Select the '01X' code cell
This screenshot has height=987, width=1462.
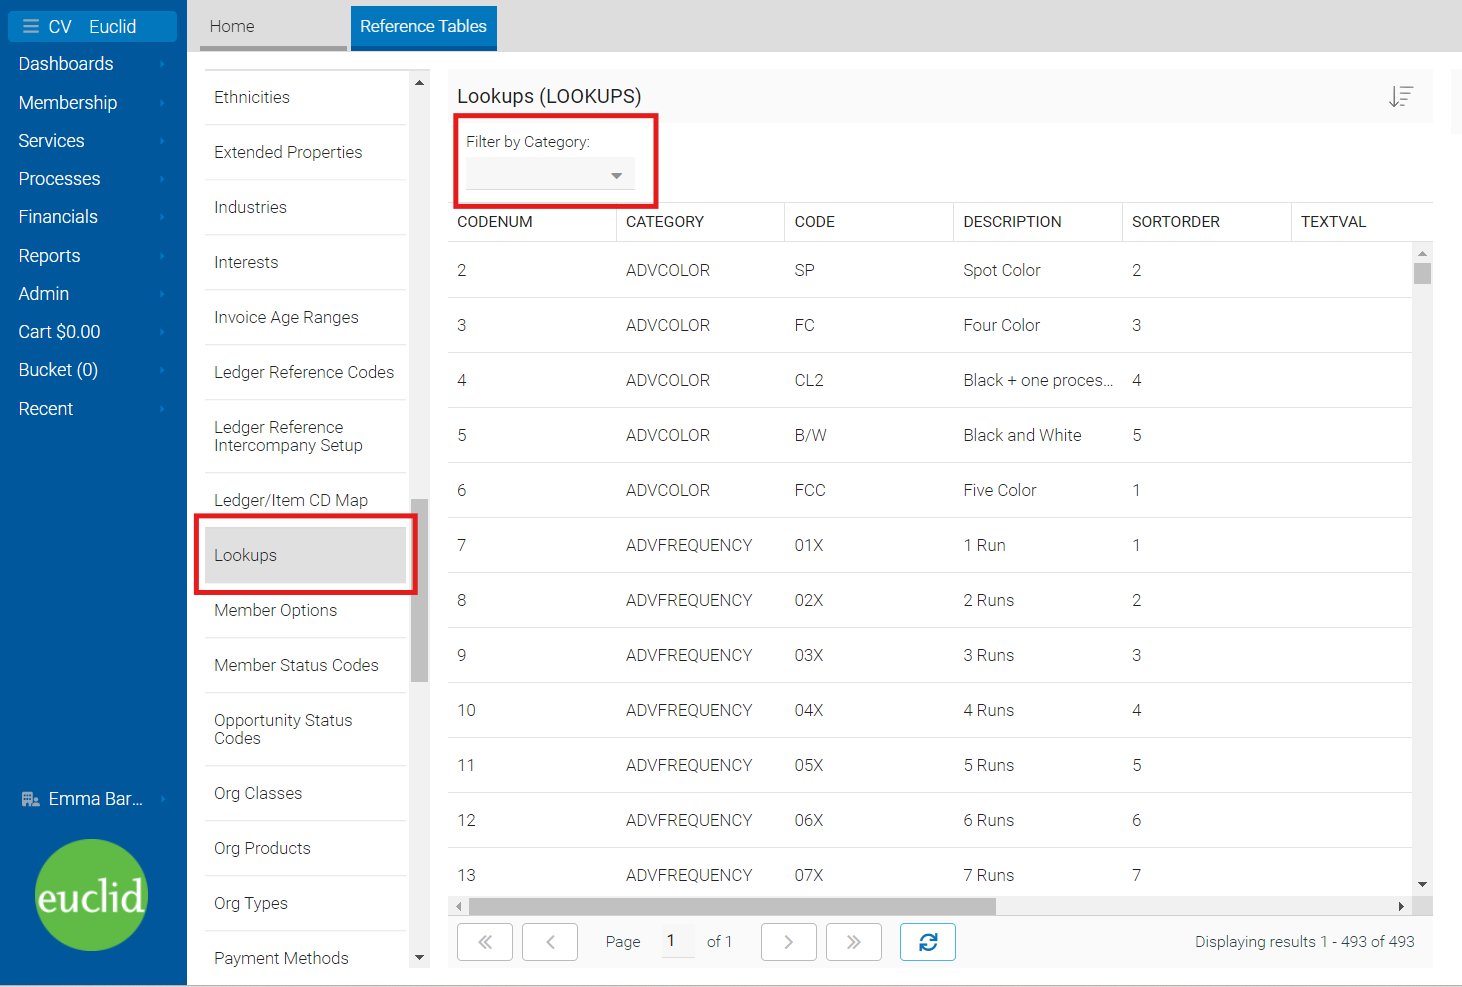point(869,545)
